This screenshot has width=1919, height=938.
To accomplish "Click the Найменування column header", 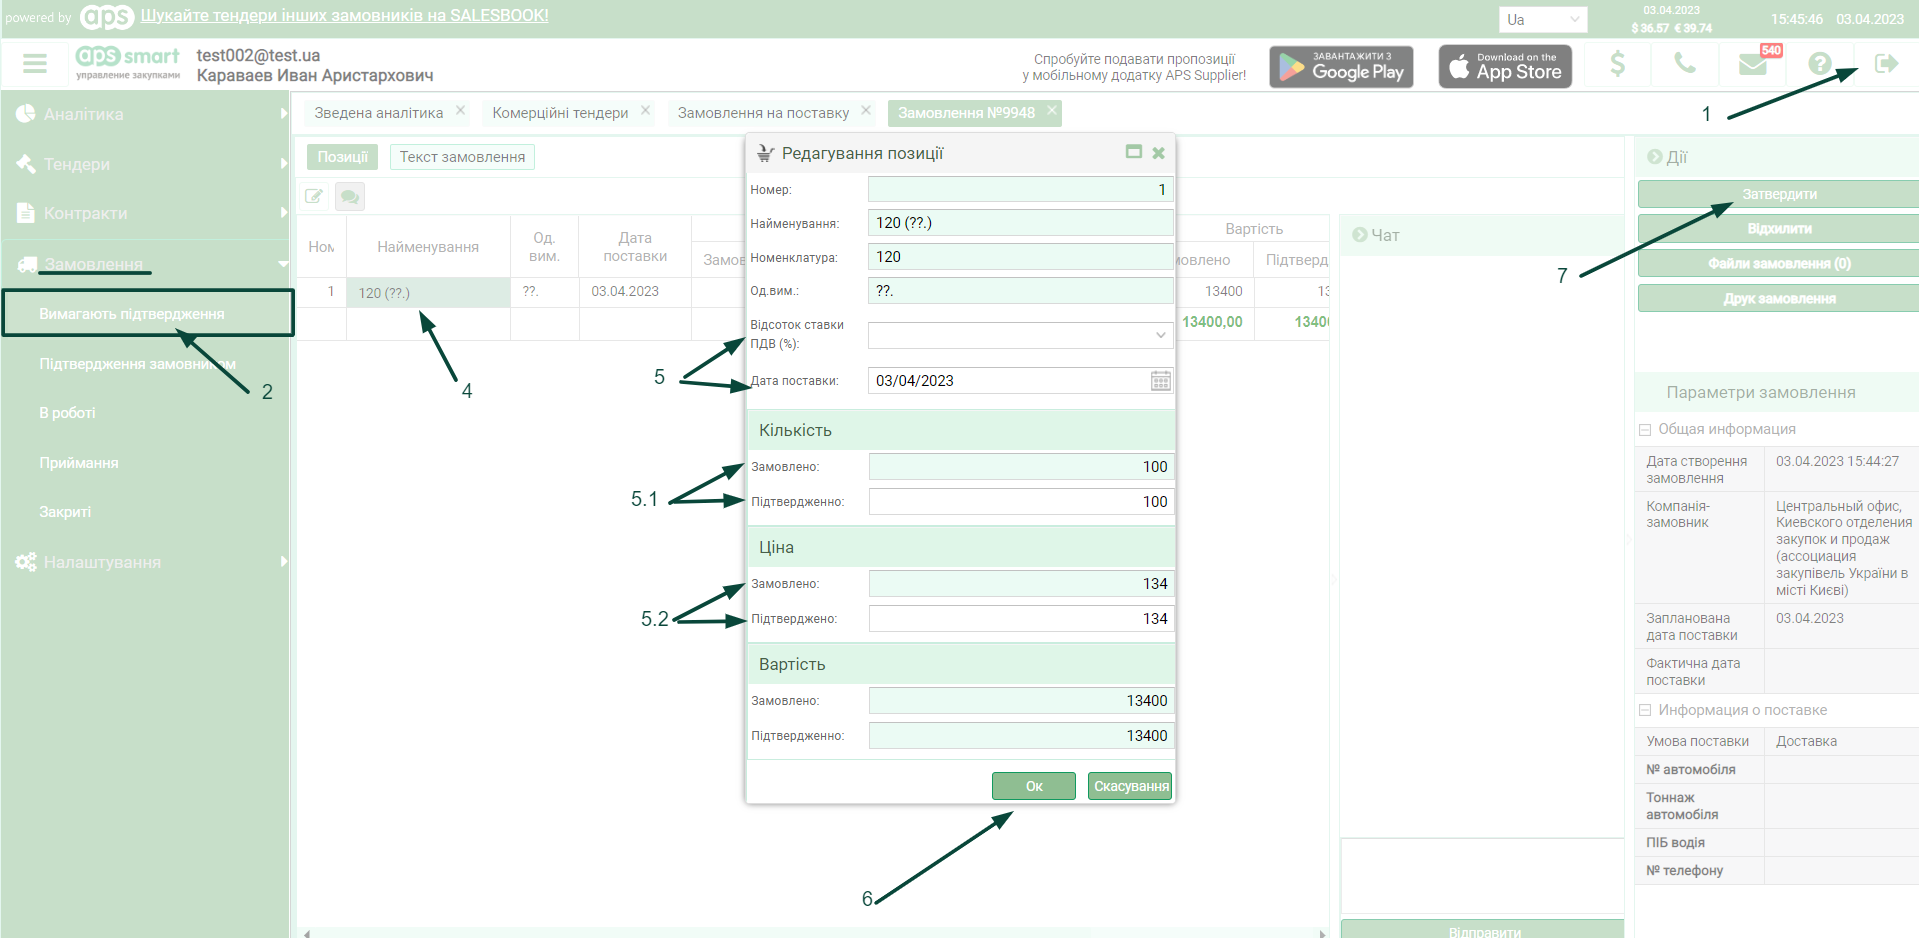I will tap(428, 247).
